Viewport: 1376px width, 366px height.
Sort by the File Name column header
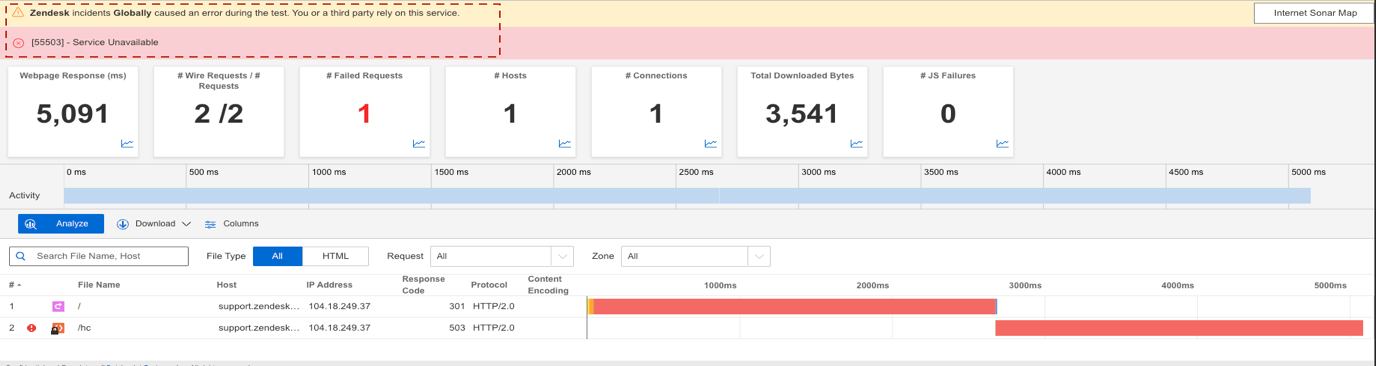(x=99, y=285)
